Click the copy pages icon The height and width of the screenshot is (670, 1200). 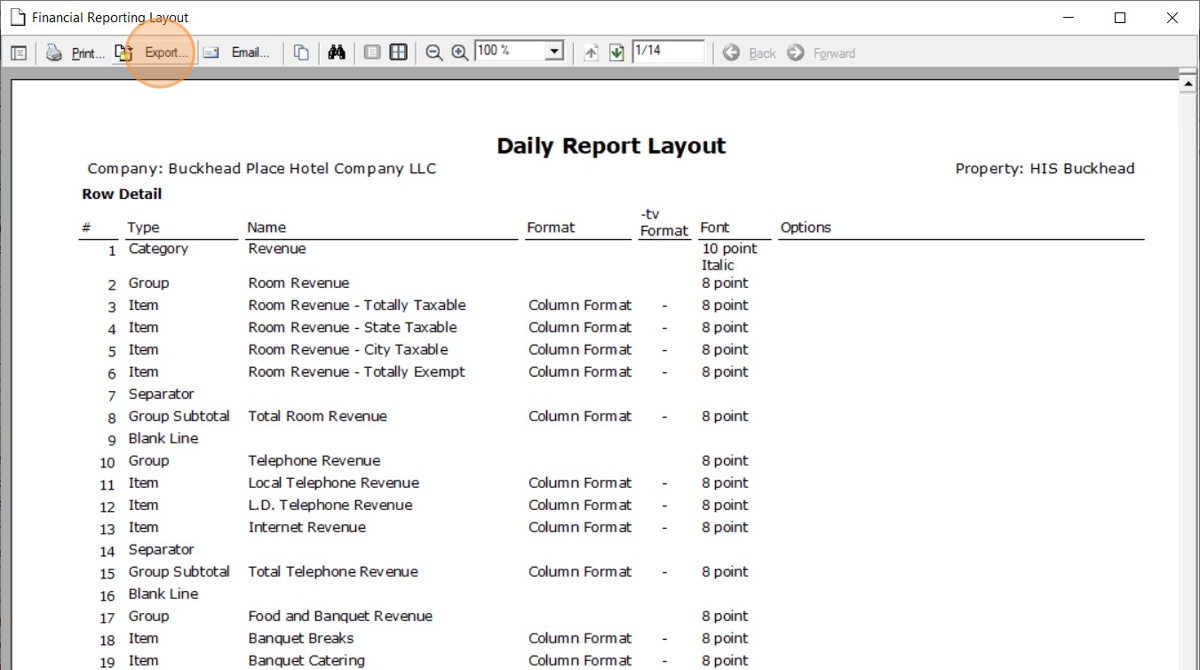click(301, 53)
